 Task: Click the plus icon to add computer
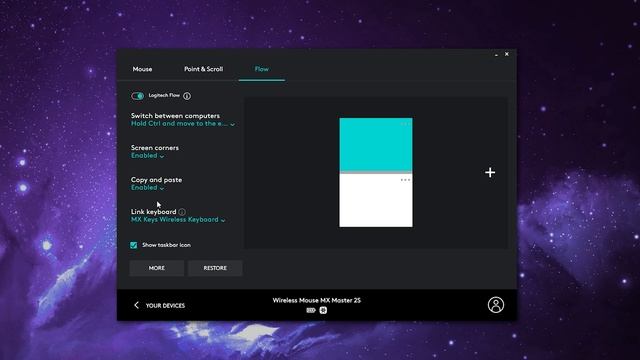pos(490,173)
